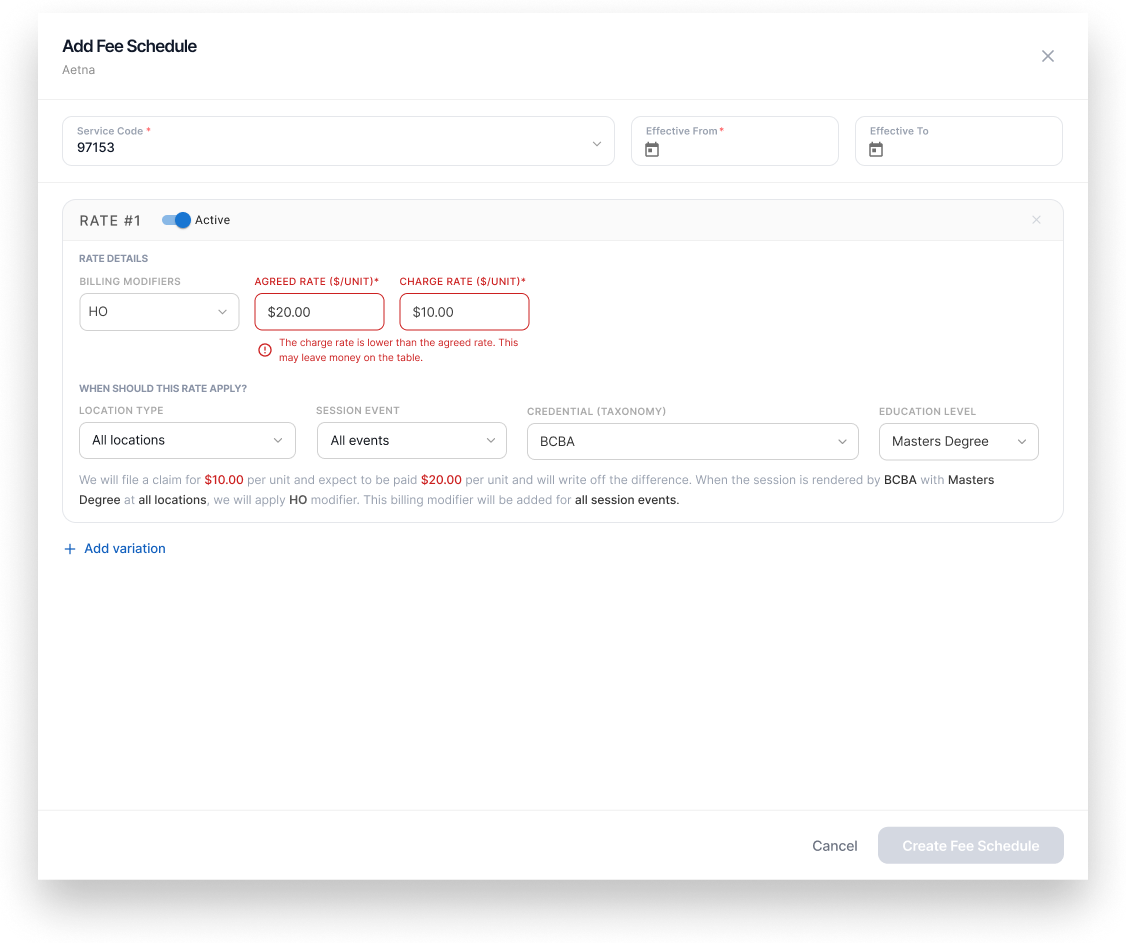
Task: Click the red charge rate warning icon
Action: pyautogui.click(x=265, y=350)
